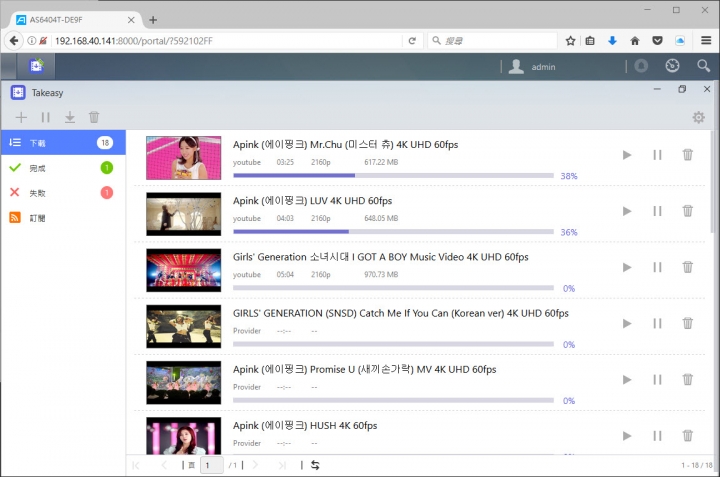720x477 pixels.
Task: Click the Takeasy app icon in ADM taskbar
Action: pos(36,66)
